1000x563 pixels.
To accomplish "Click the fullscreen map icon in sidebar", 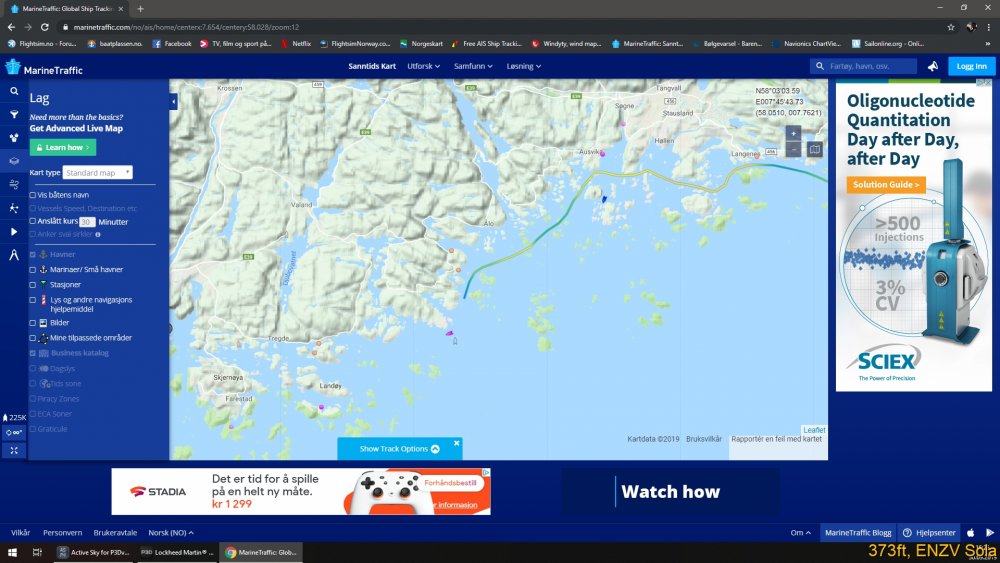I will coord(13,450).
